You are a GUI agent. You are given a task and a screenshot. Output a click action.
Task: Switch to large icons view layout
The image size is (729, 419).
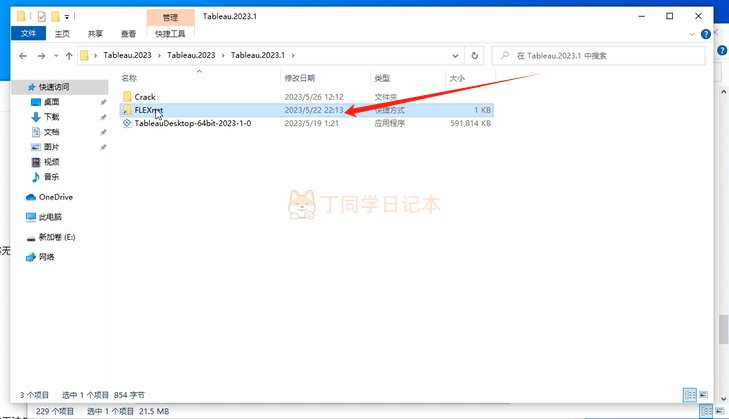(703, 395)
